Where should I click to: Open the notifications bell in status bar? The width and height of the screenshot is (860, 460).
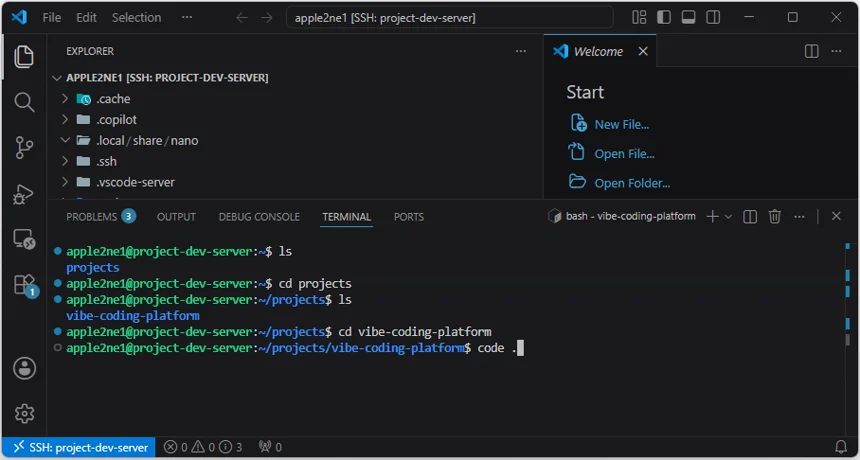pyautogui.click(x=840, y=447)
